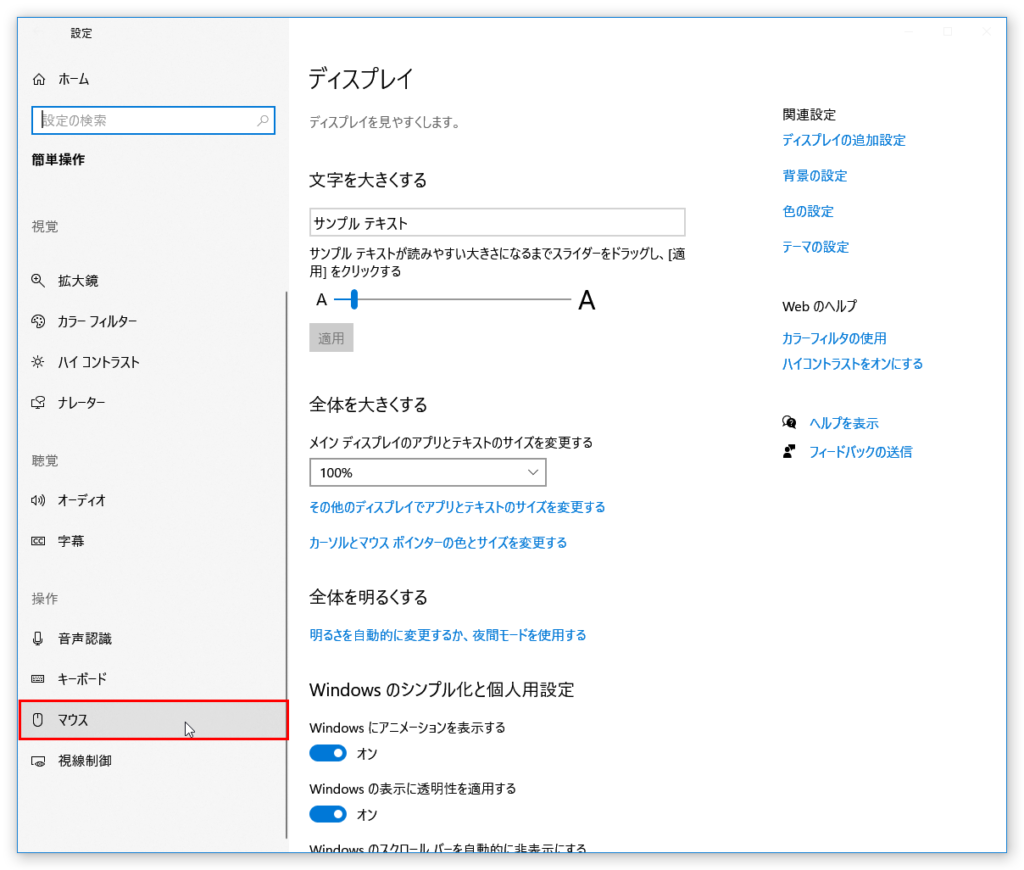Open ディスプレイの追加設定 link
The height and width of the screenshot is (870, 1024).
[x=844, y=140]
